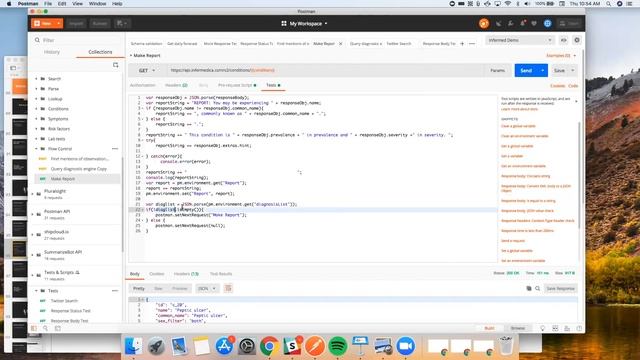Open the Informed Demo environment dropdown

pos(520,40)
